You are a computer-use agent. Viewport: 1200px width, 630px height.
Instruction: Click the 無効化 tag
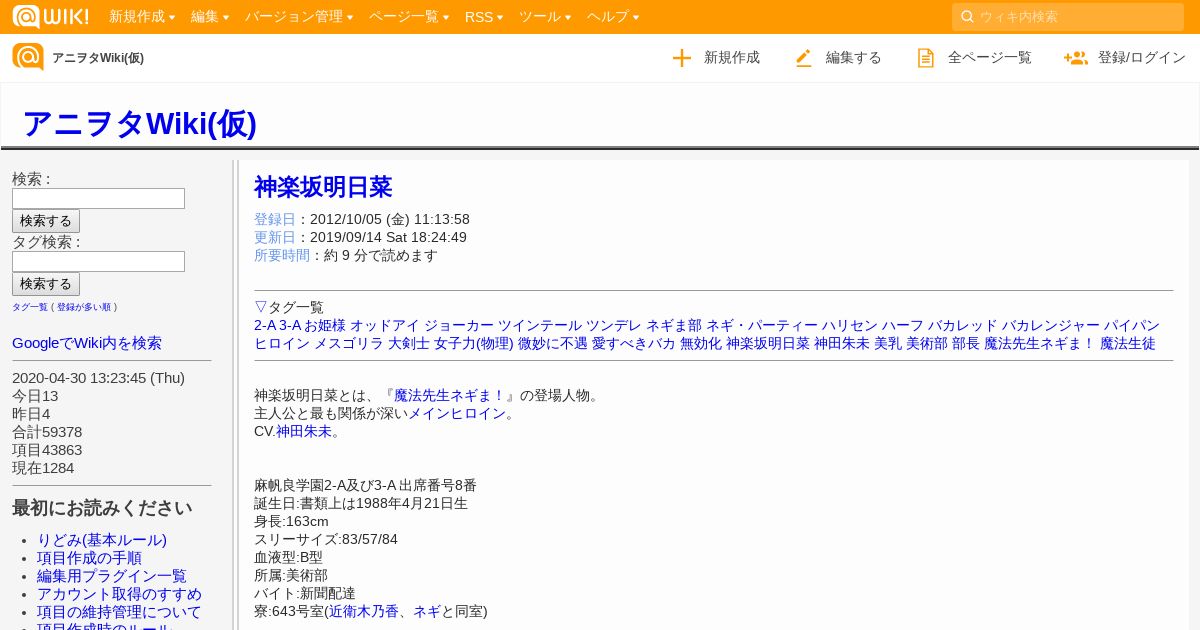tap(701, 343)
